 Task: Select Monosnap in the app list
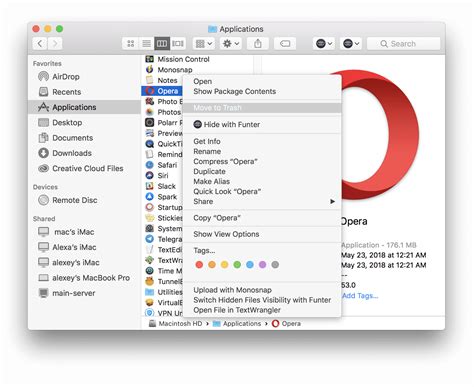click(x=169, y=70)
